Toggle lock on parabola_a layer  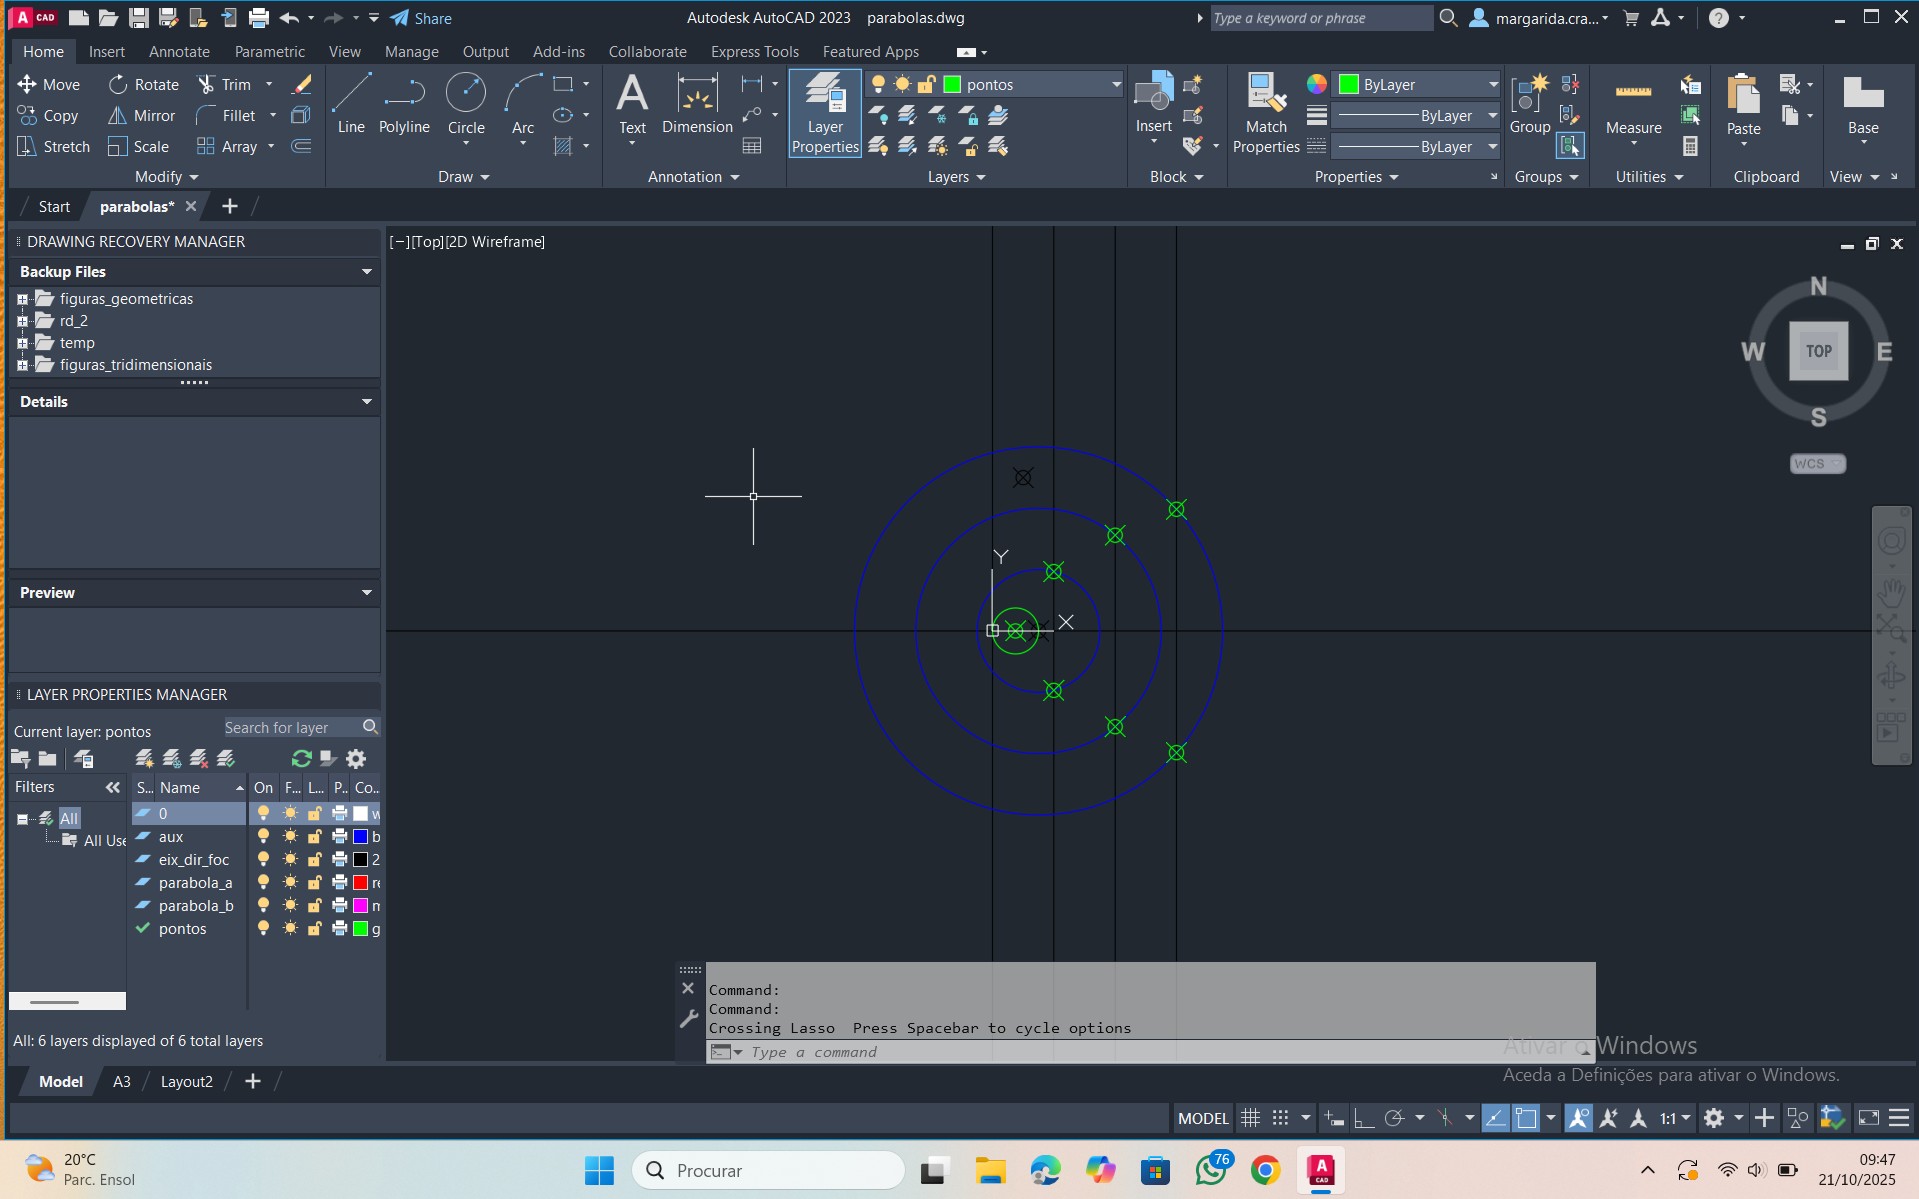[314, 883]
